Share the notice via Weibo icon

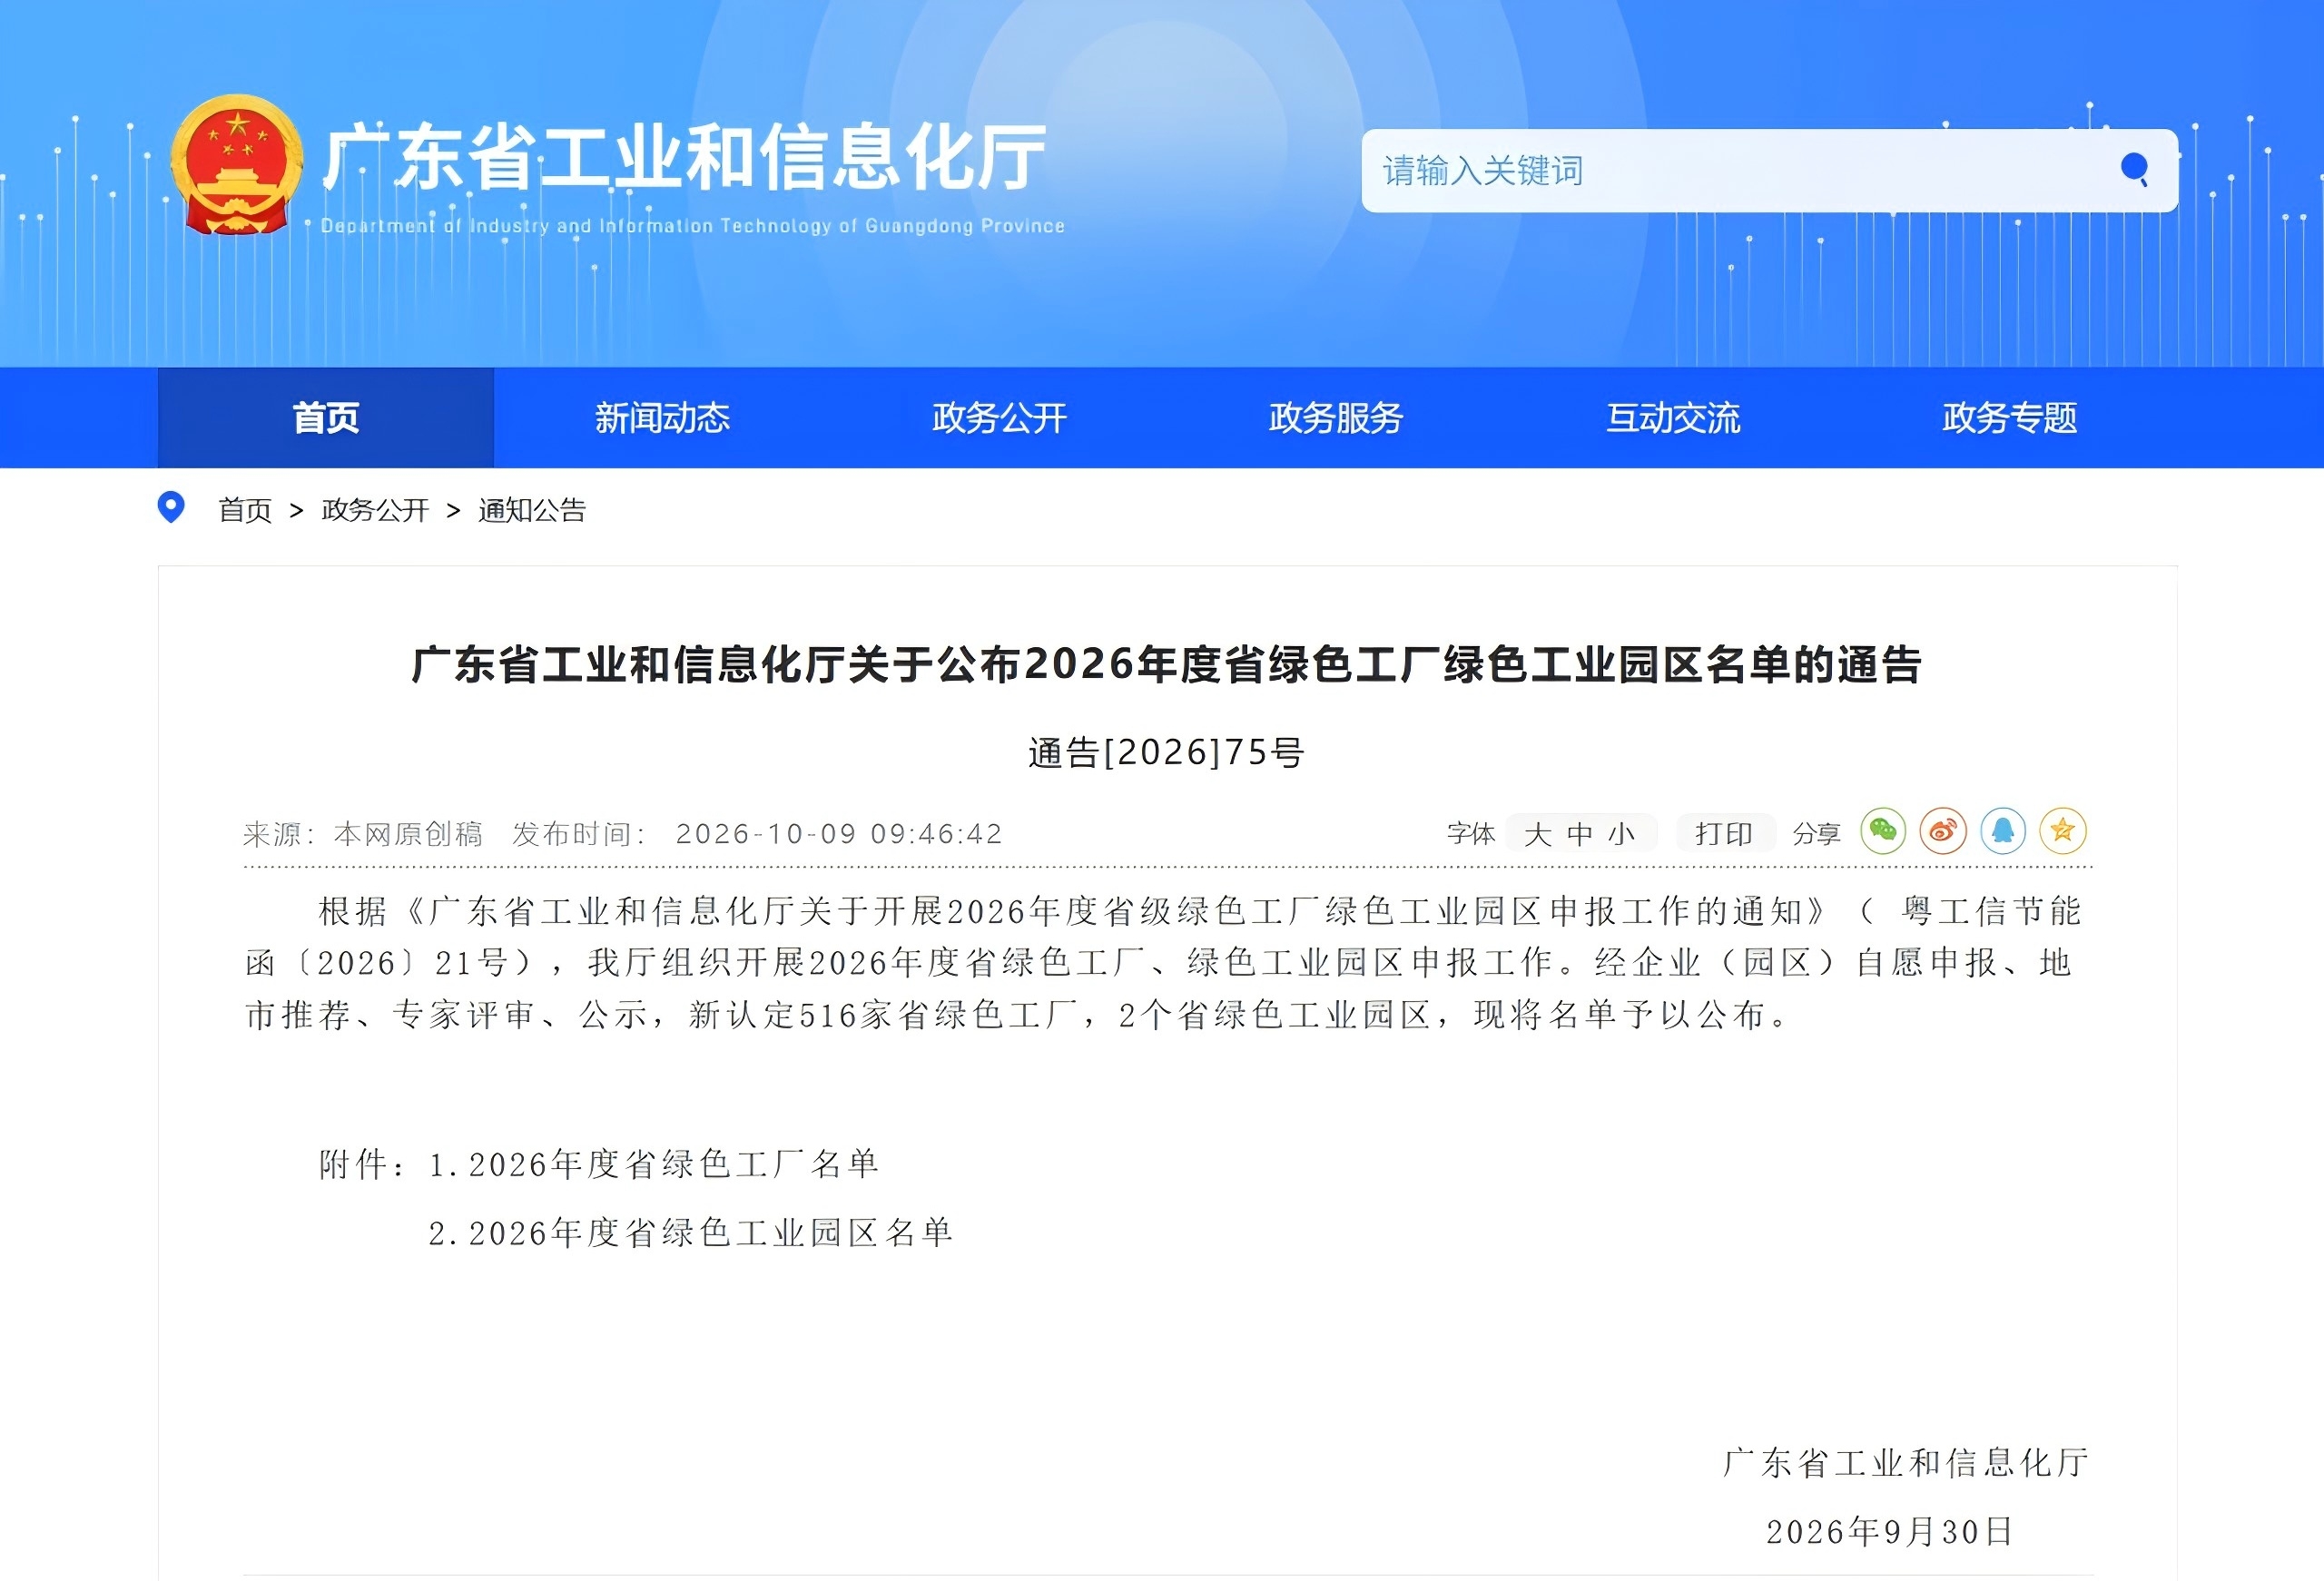pyautogui.click(x=1943, y=831)
